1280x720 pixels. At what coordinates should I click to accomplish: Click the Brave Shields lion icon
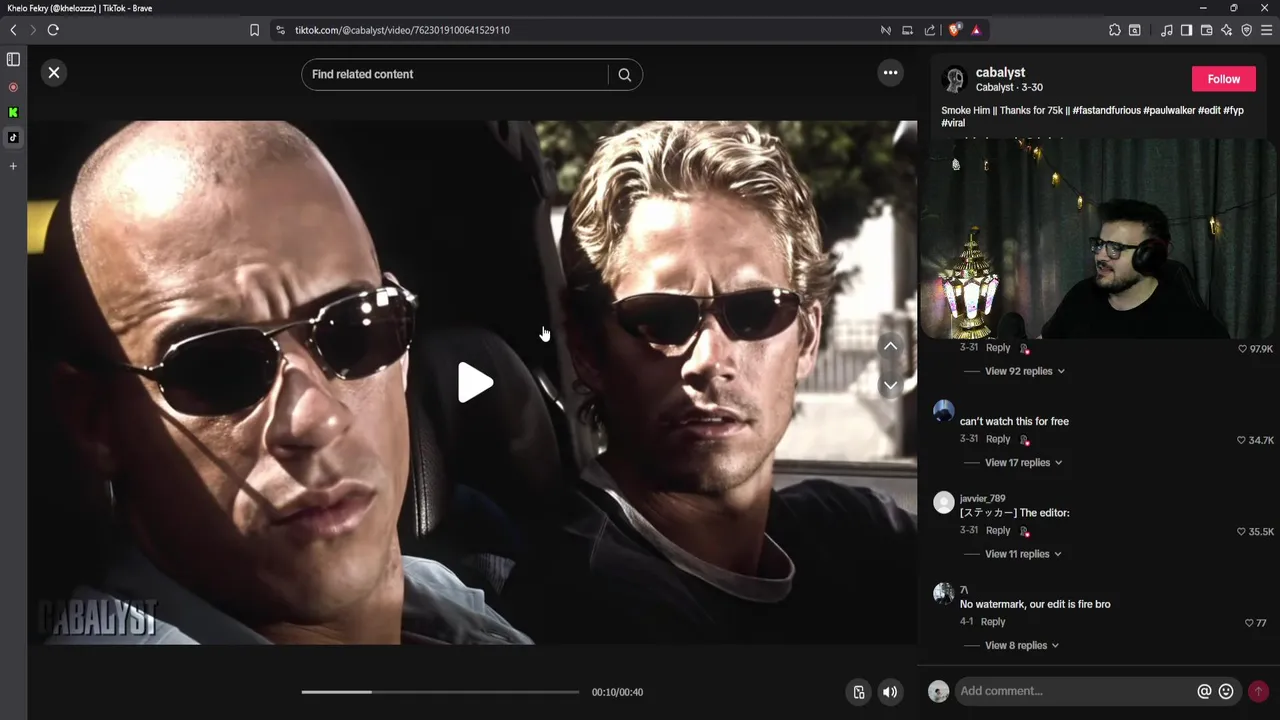coord(954,30)
